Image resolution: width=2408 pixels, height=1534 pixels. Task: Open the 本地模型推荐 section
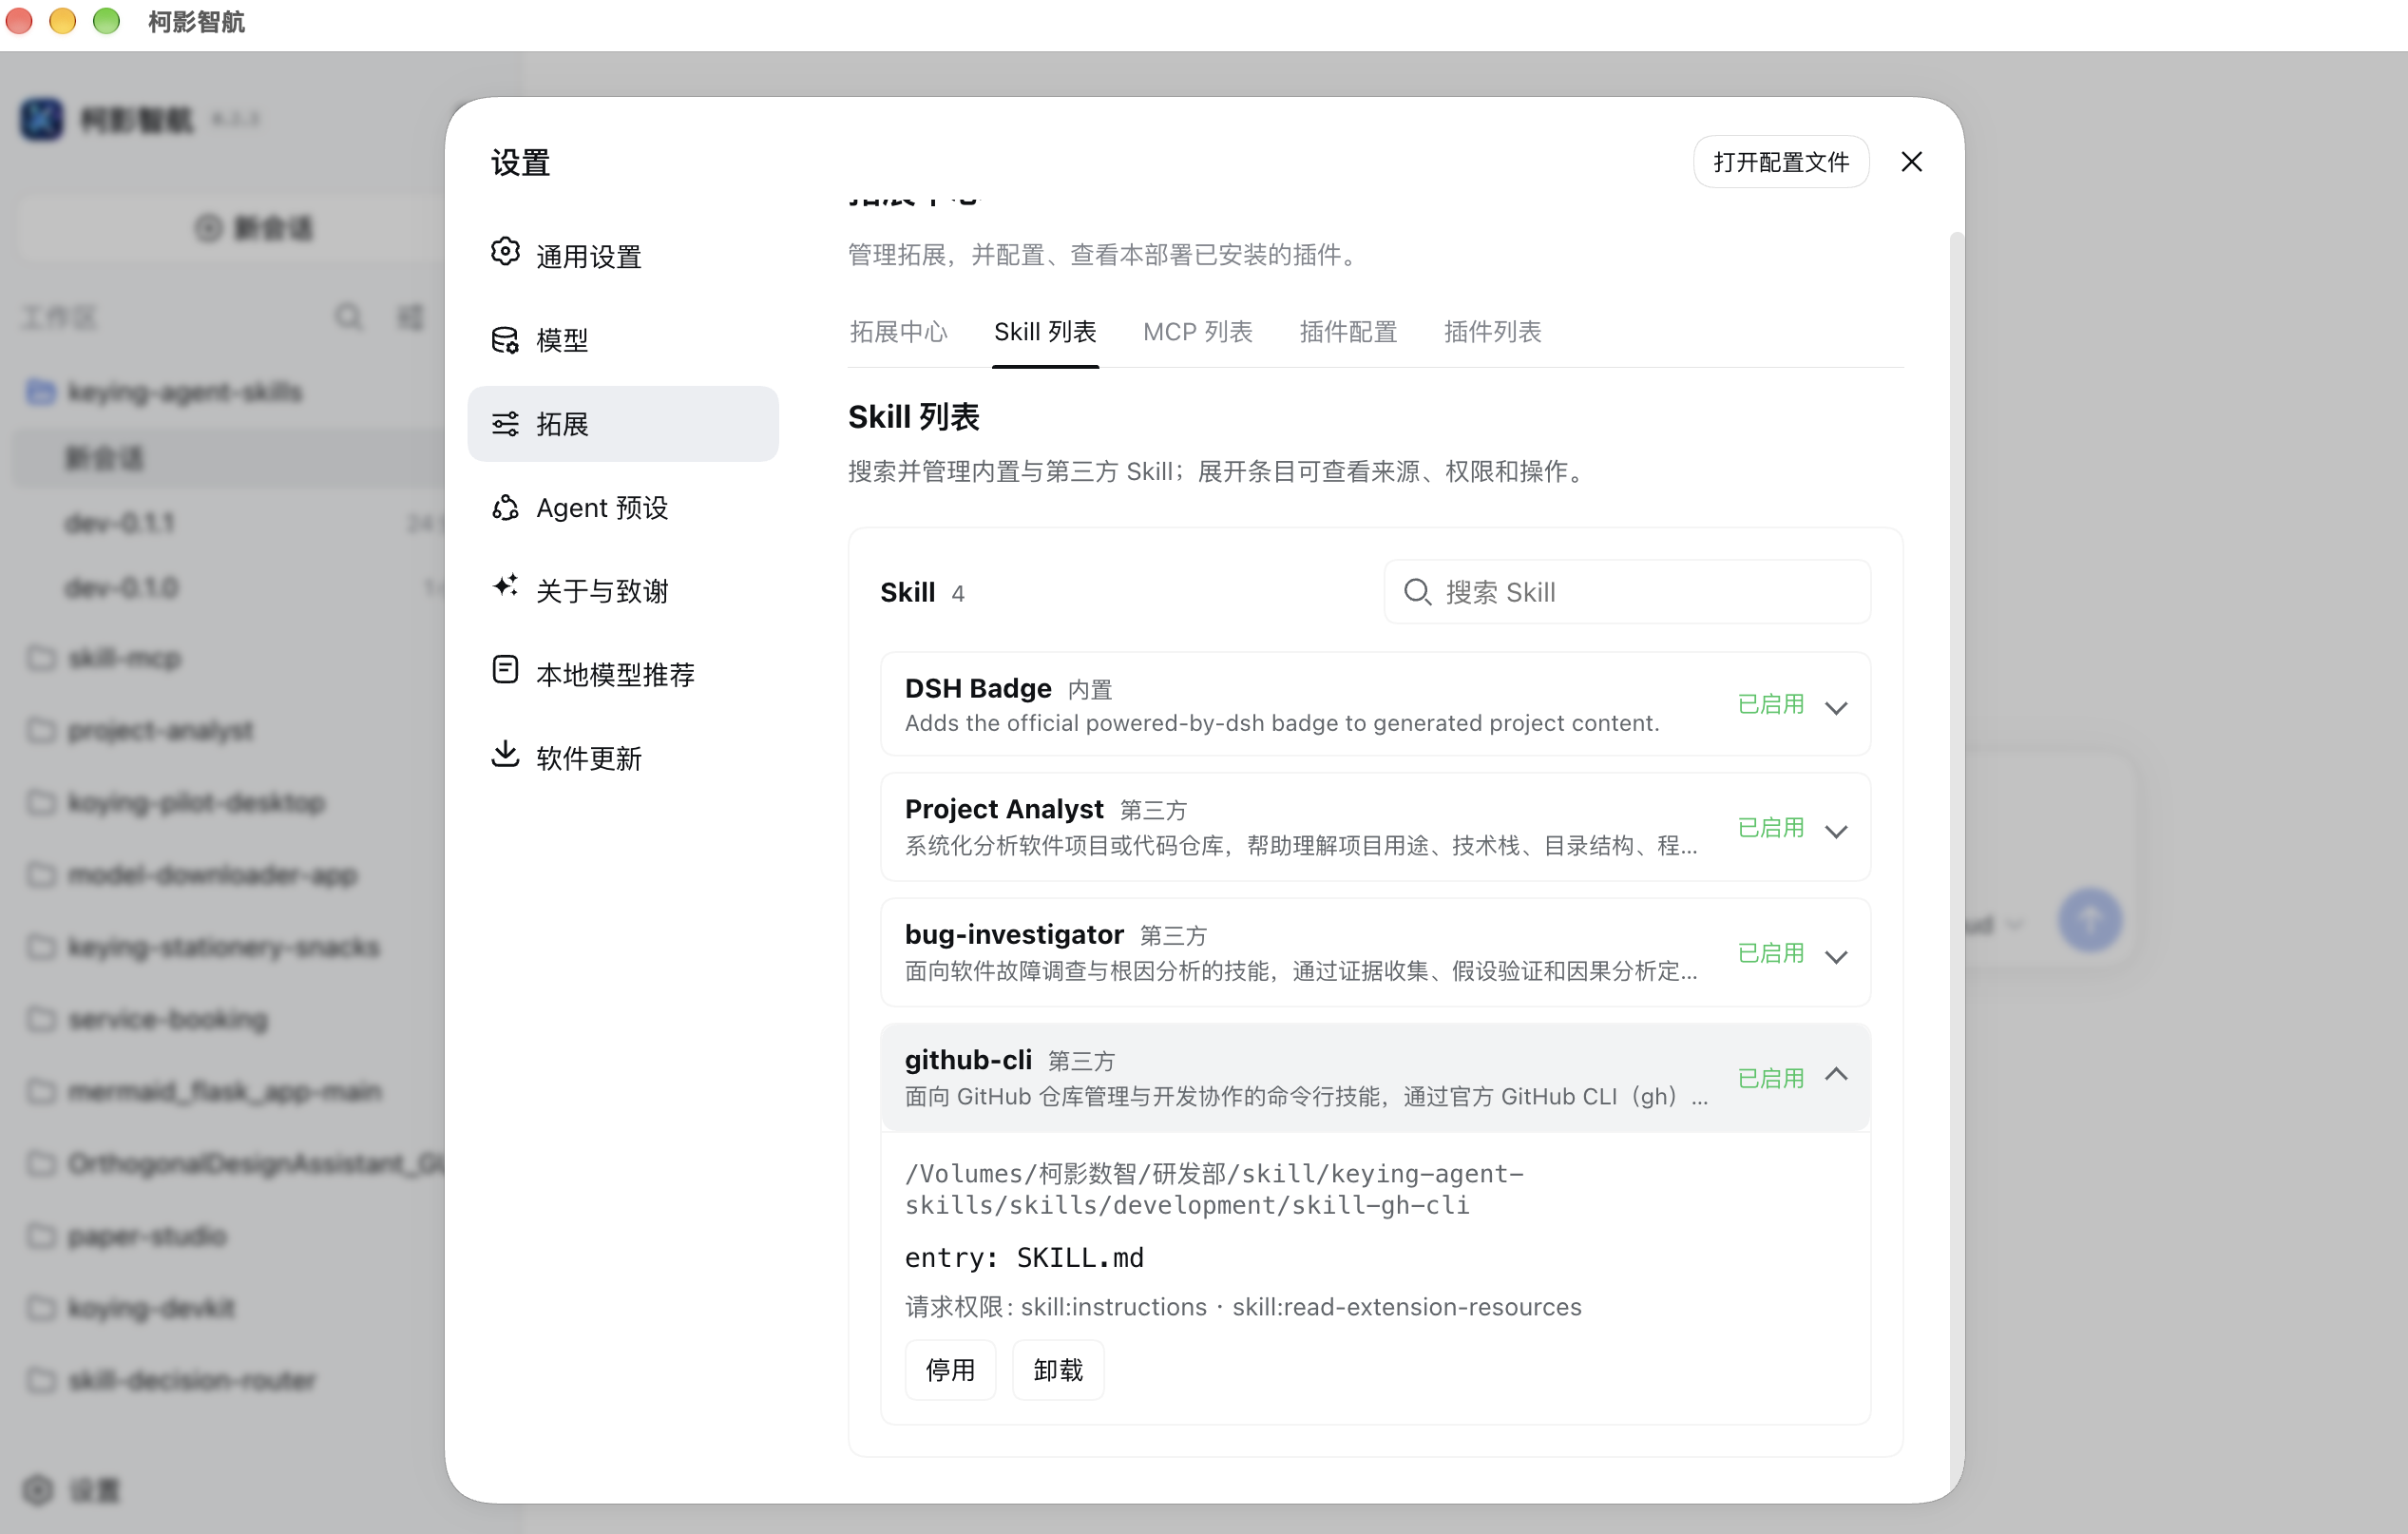coord(622,674)
